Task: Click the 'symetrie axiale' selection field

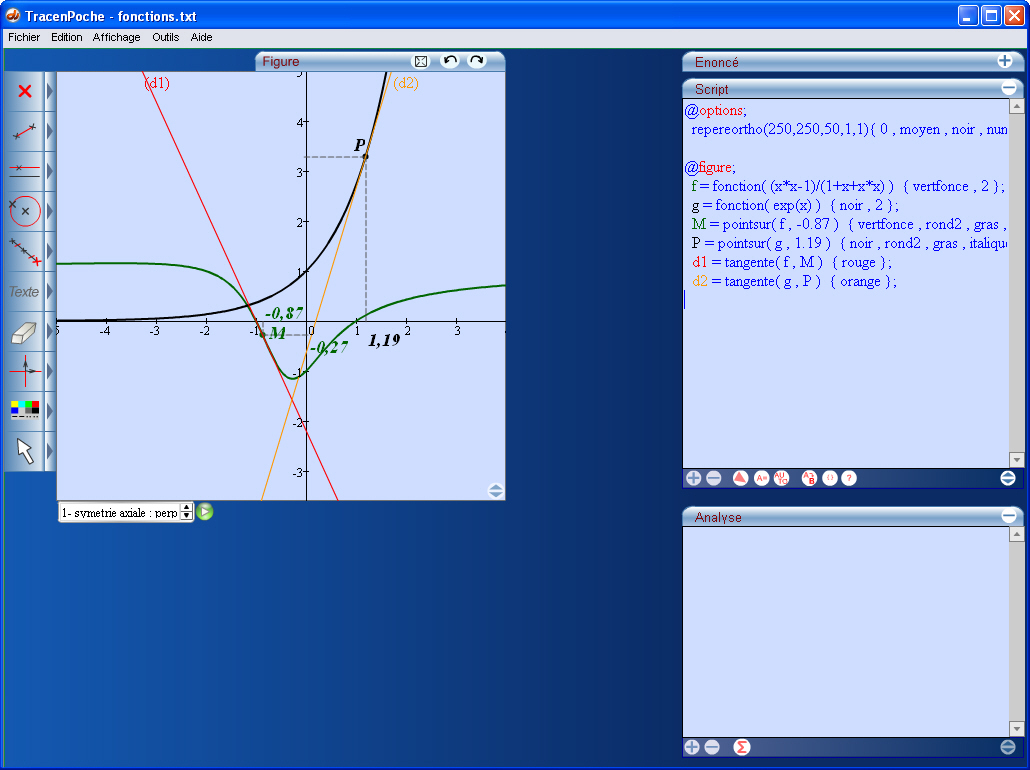Action: click(x=118, y=513)
